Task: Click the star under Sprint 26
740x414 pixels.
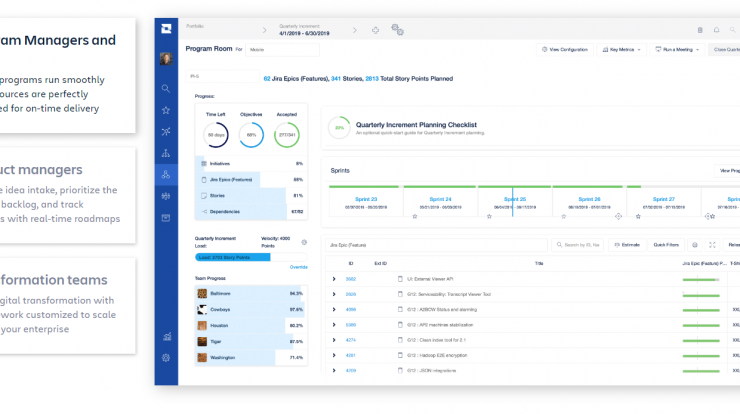Action: click(x=563, y=216)
